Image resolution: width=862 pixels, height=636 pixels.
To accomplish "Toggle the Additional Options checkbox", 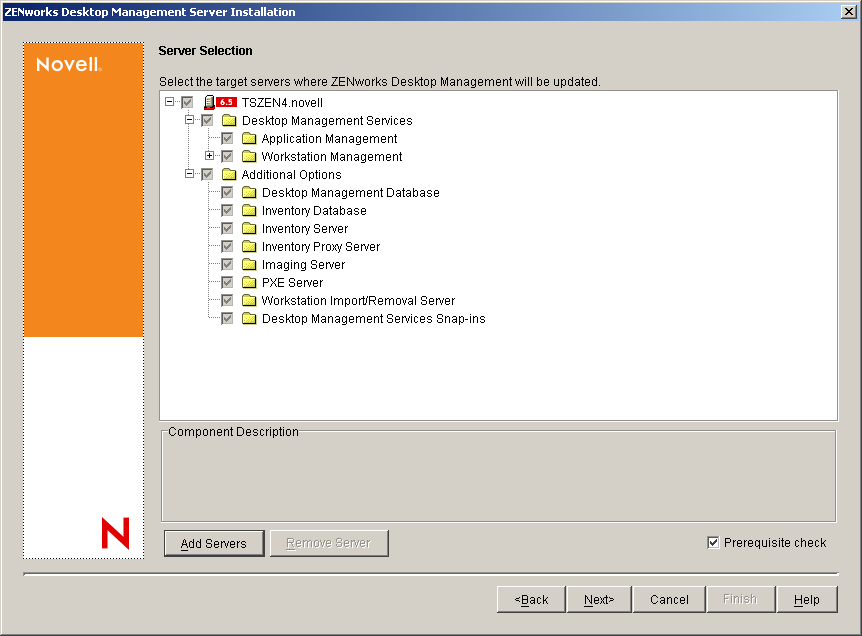I will point(207,175).
